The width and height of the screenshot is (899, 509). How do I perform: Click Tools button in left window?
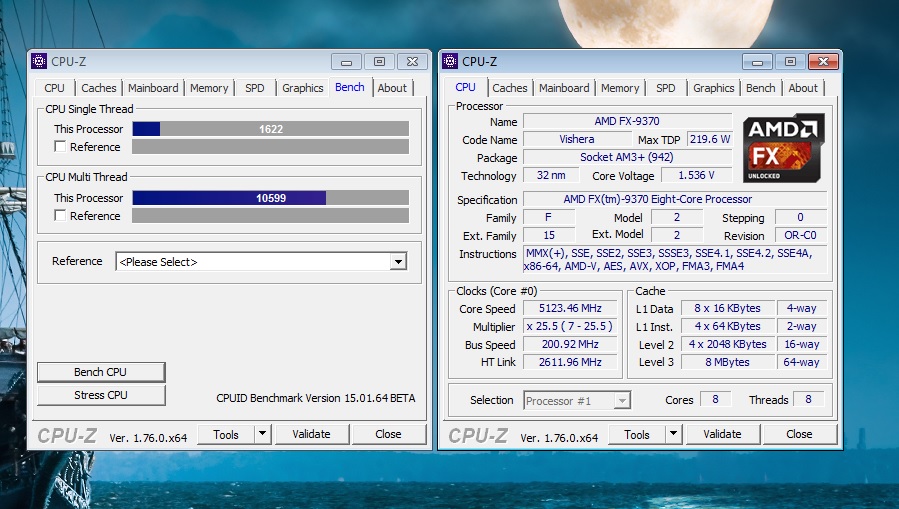[x=226, y=434]
